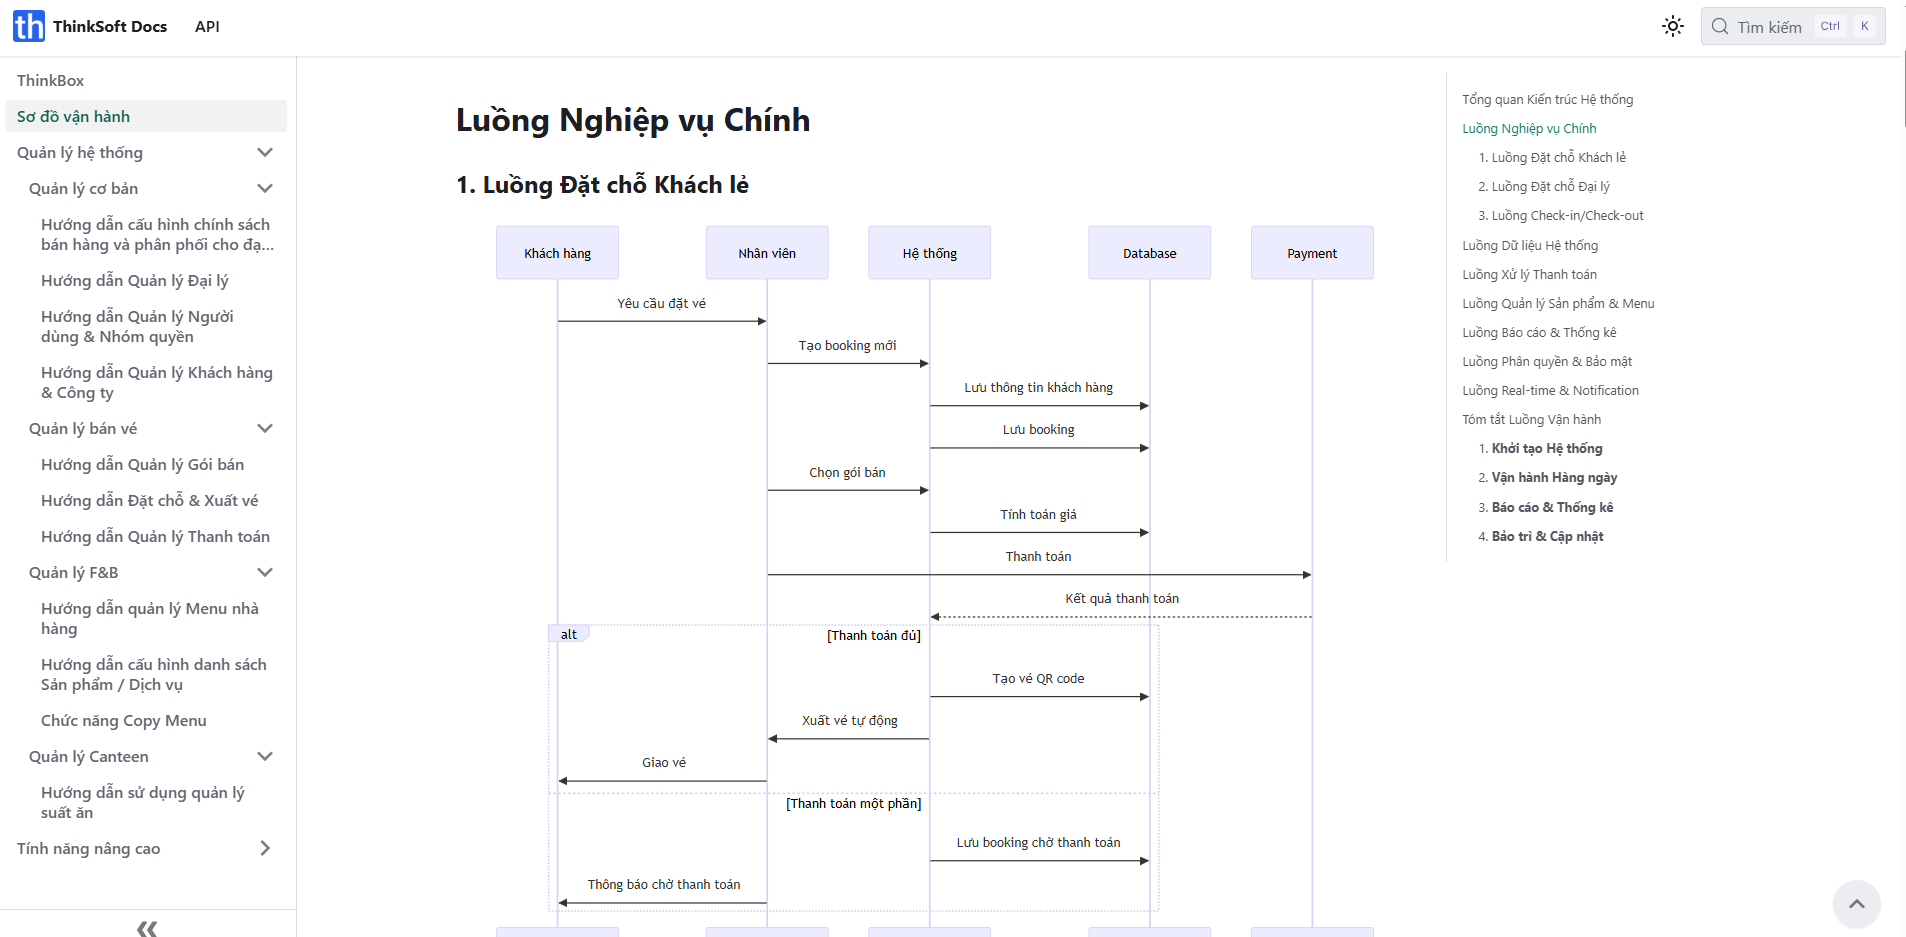This screenshot has height=937, width=1906.
Task: Collapse the Quản lý F&B group
Action: tap(265, 573)
